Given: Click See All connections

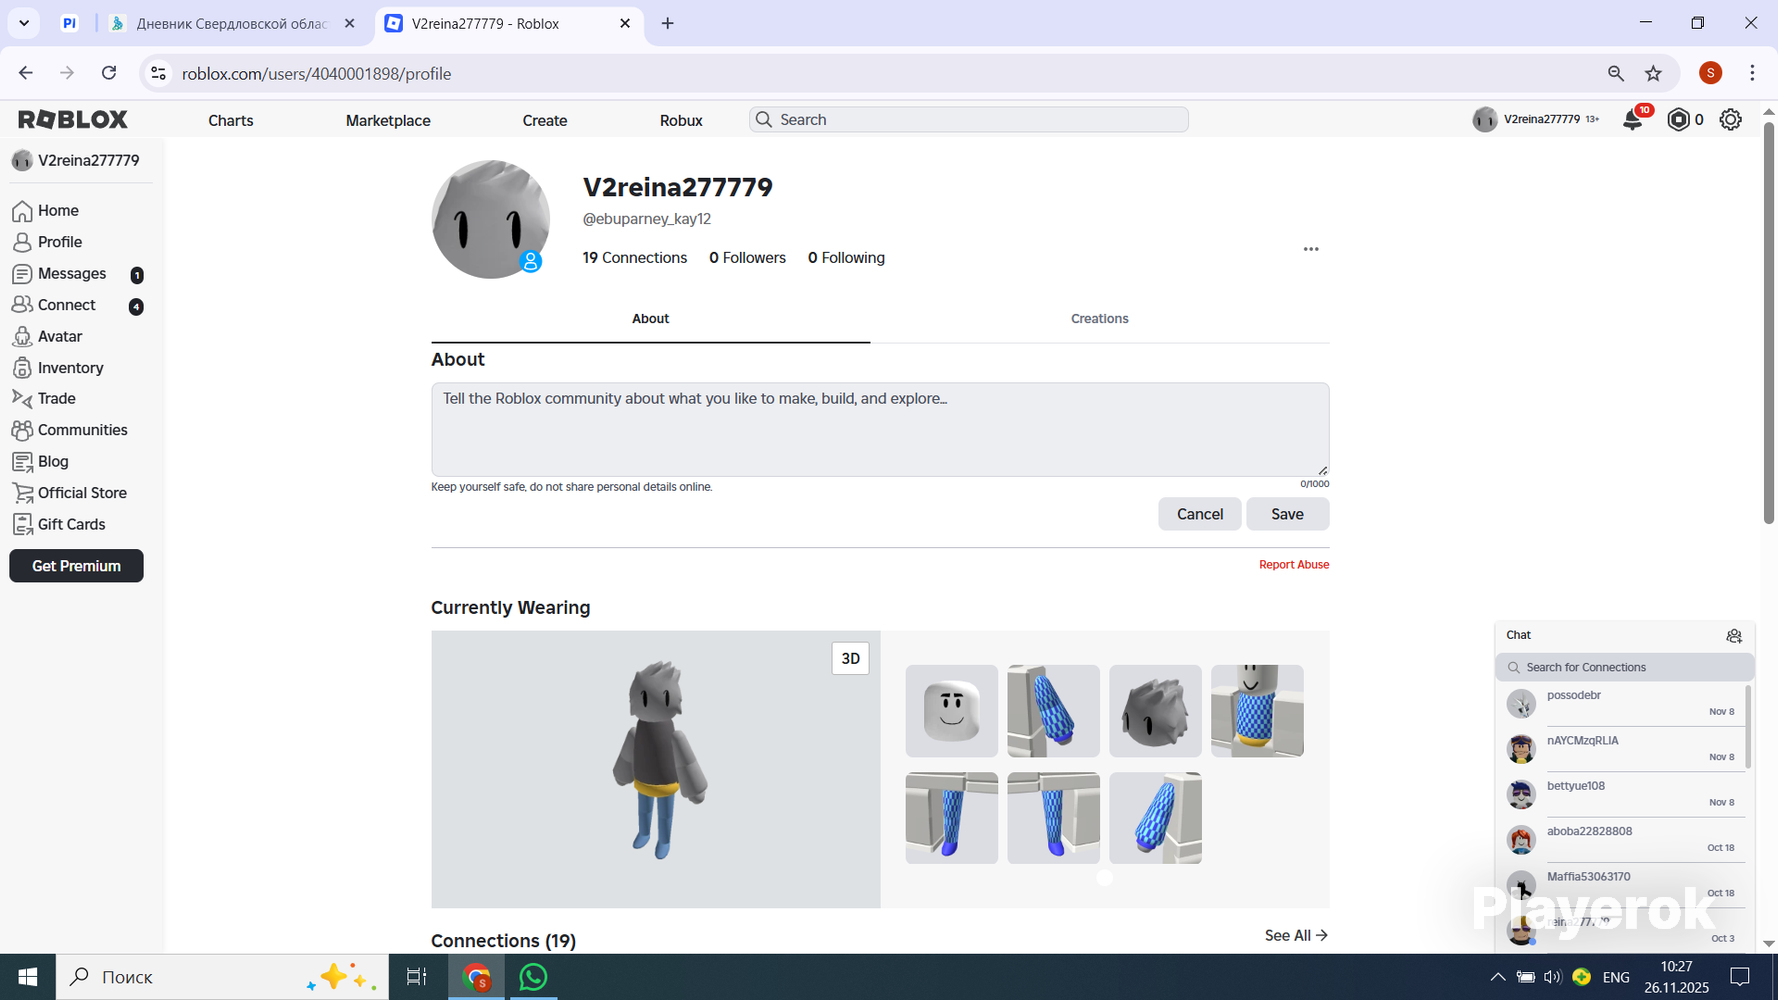Looking at the screenshot, I should coord(1297,936).
